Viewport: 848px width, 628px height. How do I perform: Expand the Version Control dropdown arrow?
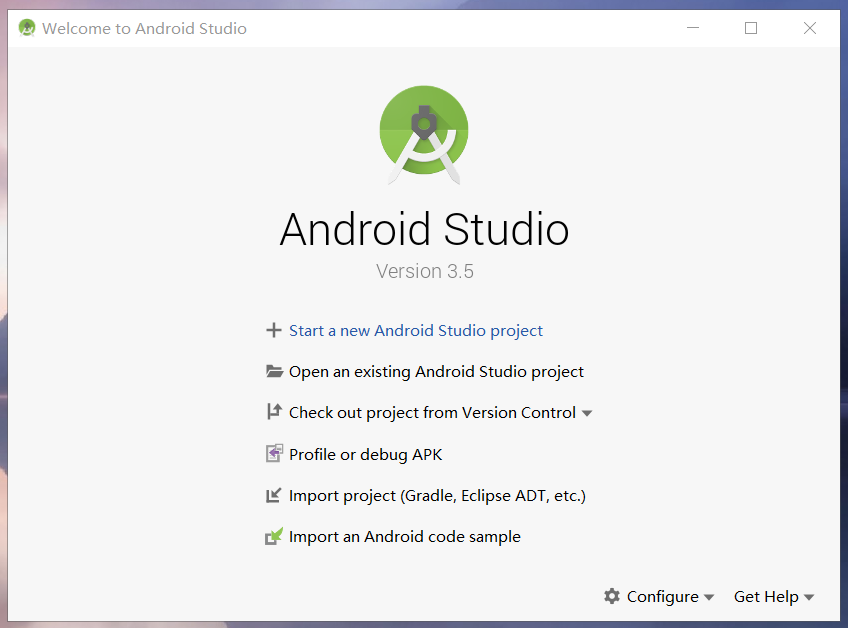587,412
